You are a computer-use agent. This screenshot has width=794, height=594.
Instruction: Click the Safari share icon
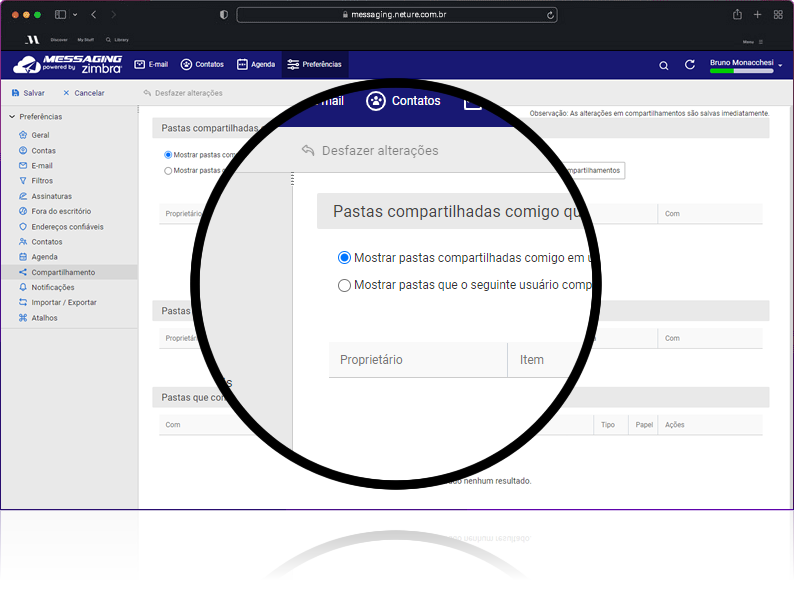pos(737,14)
